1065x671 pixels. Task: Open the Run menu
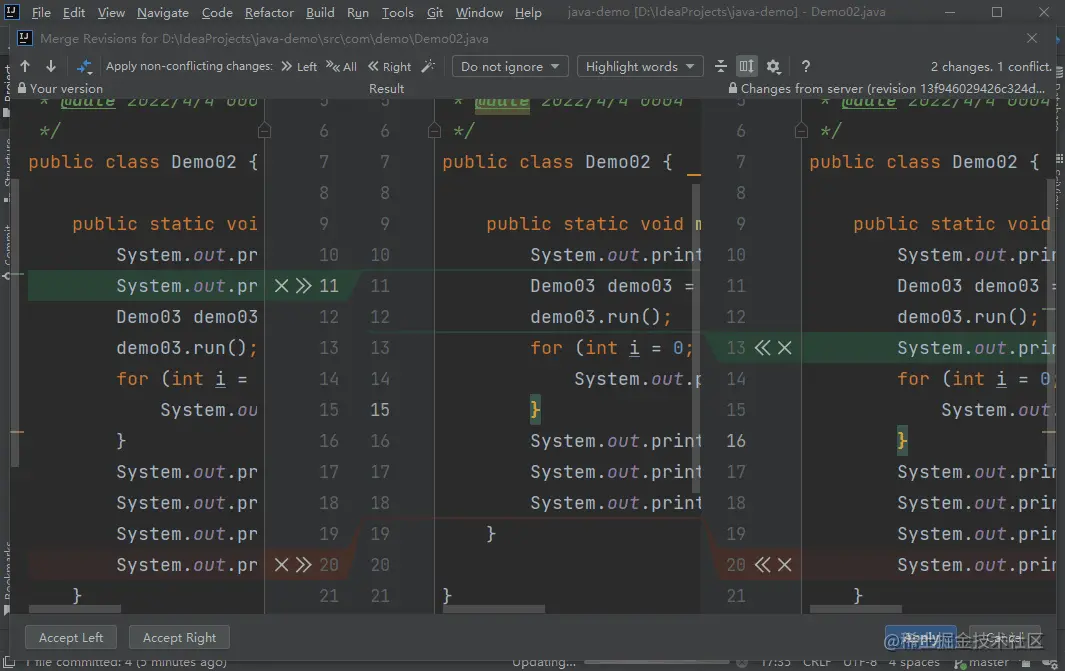pos(357,12)
